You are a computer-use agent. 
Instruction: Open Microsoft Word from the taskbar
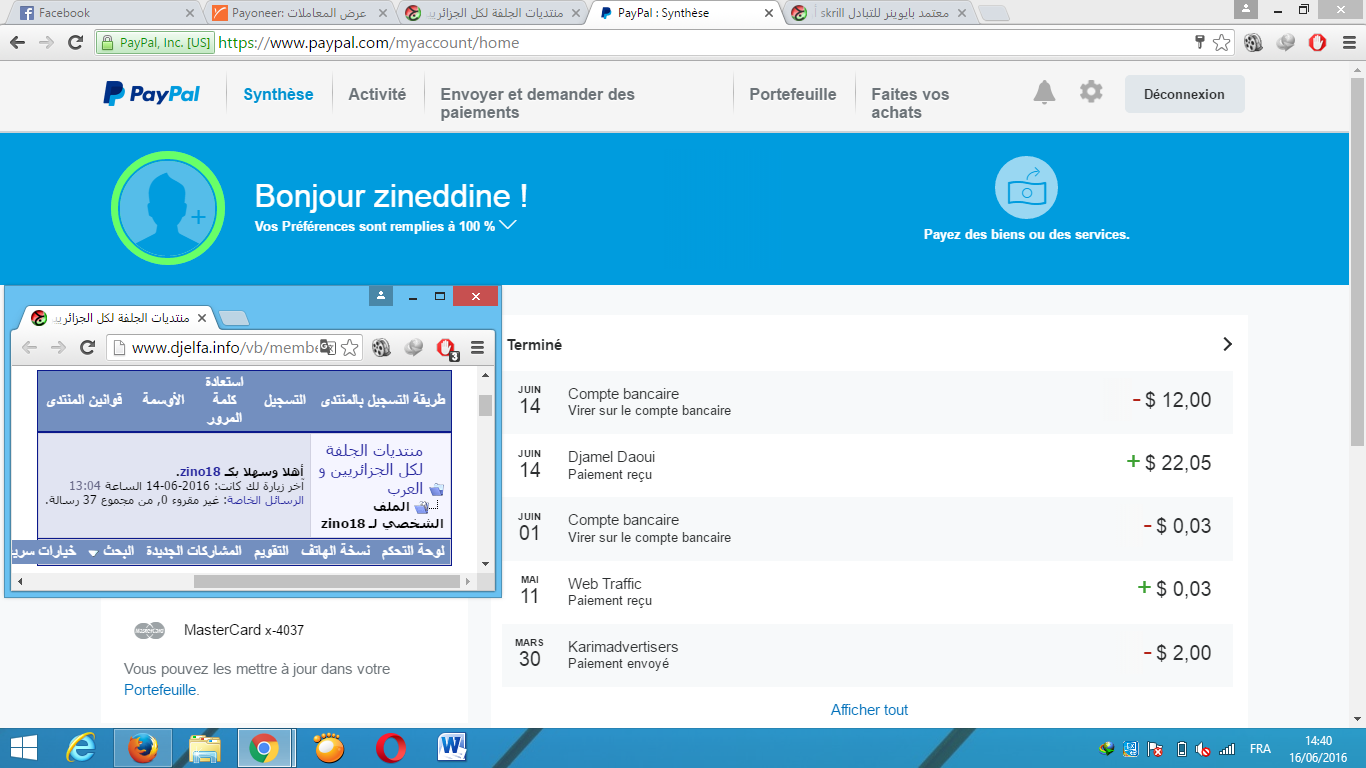452,748
